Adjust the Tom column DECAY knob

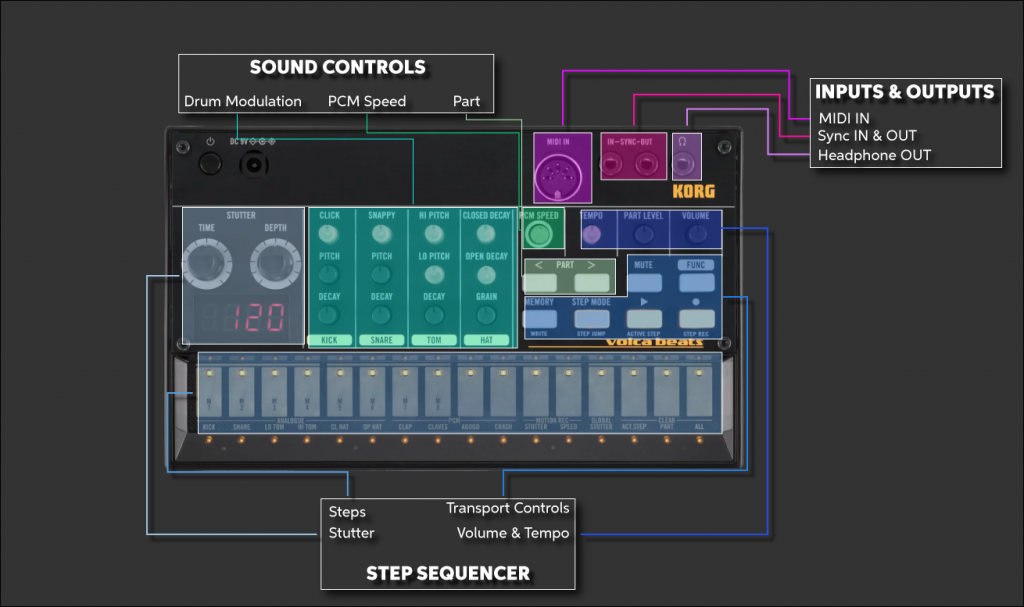pos(434,316)
